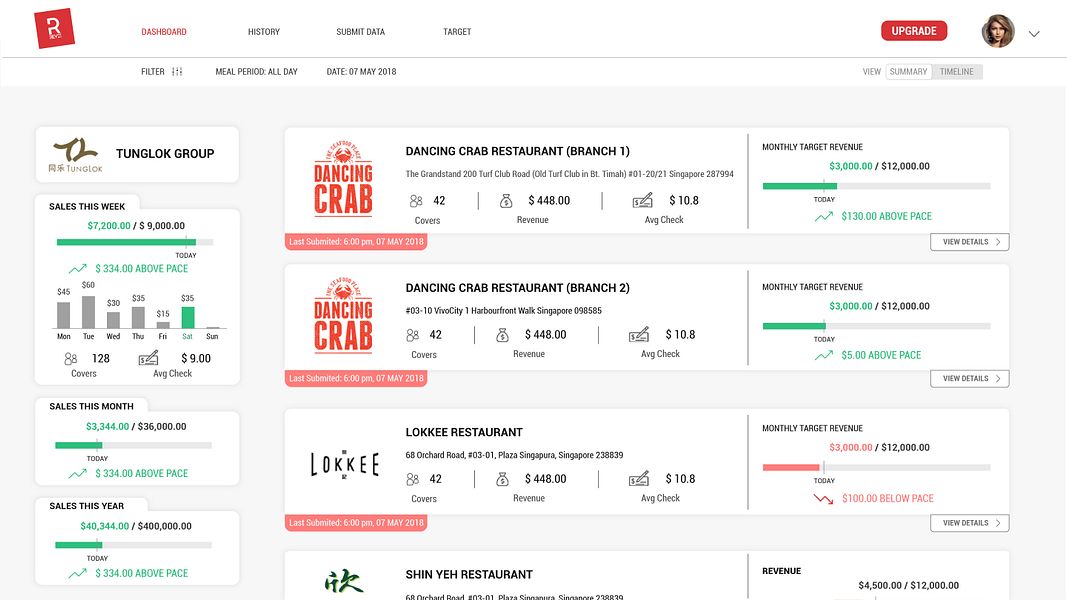Open the Date: 07 May 2018 picker

tap(361, 71)
